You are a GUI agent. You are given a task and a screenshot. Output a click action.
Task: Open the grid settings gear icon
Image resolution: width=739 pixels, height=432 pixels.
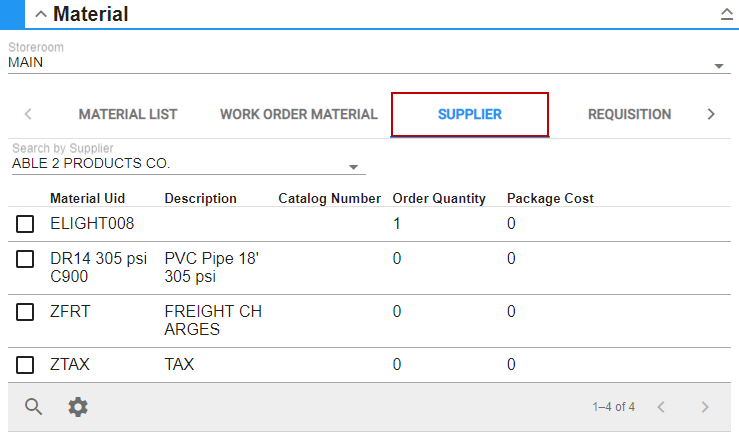click(78, 406)
